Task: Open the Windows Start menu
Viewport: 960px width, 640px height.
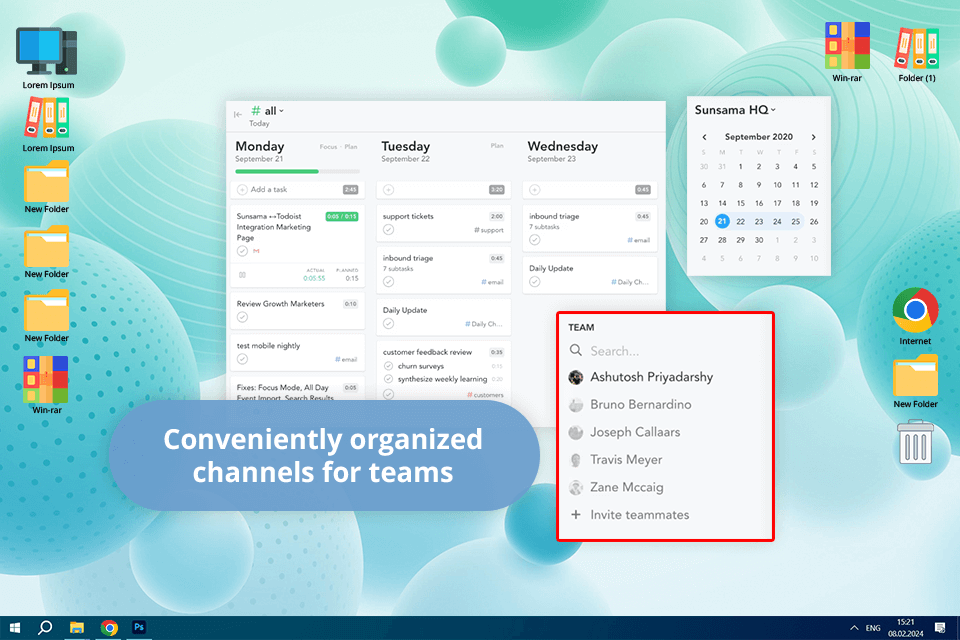Action: (15, 628)
